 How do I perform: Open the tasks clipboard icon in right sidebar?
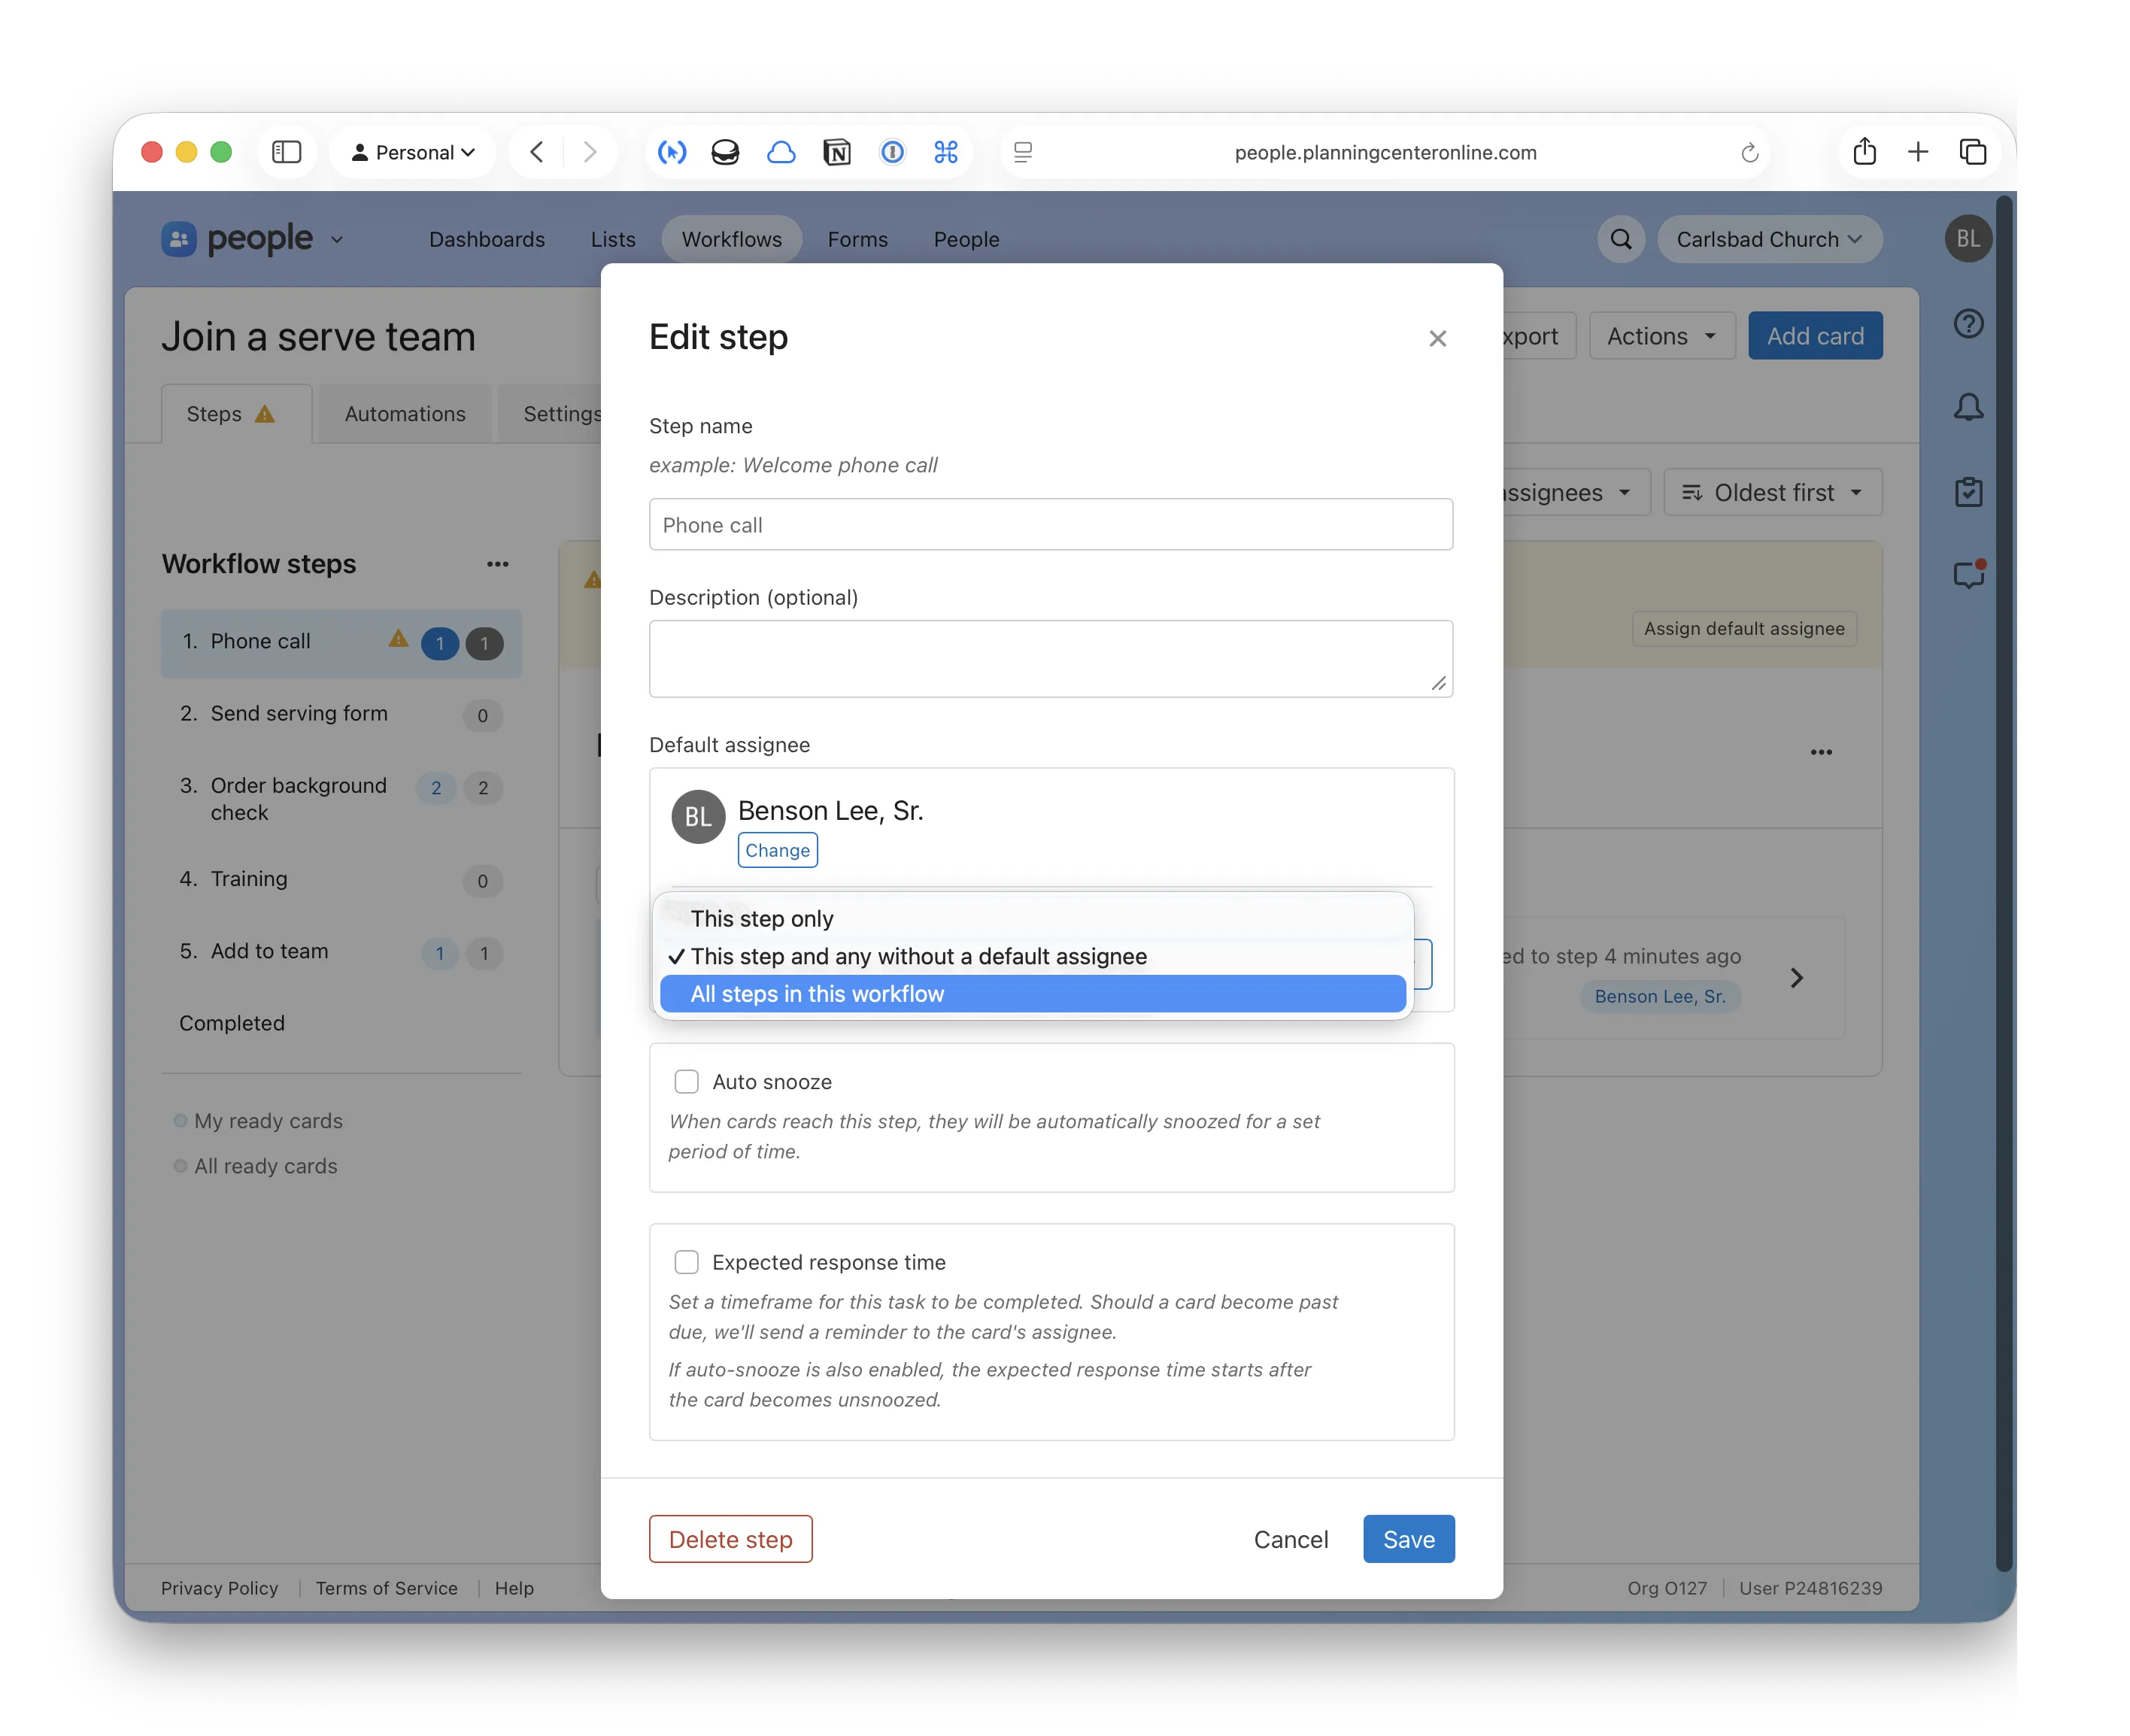click(x=1969, y=491)
